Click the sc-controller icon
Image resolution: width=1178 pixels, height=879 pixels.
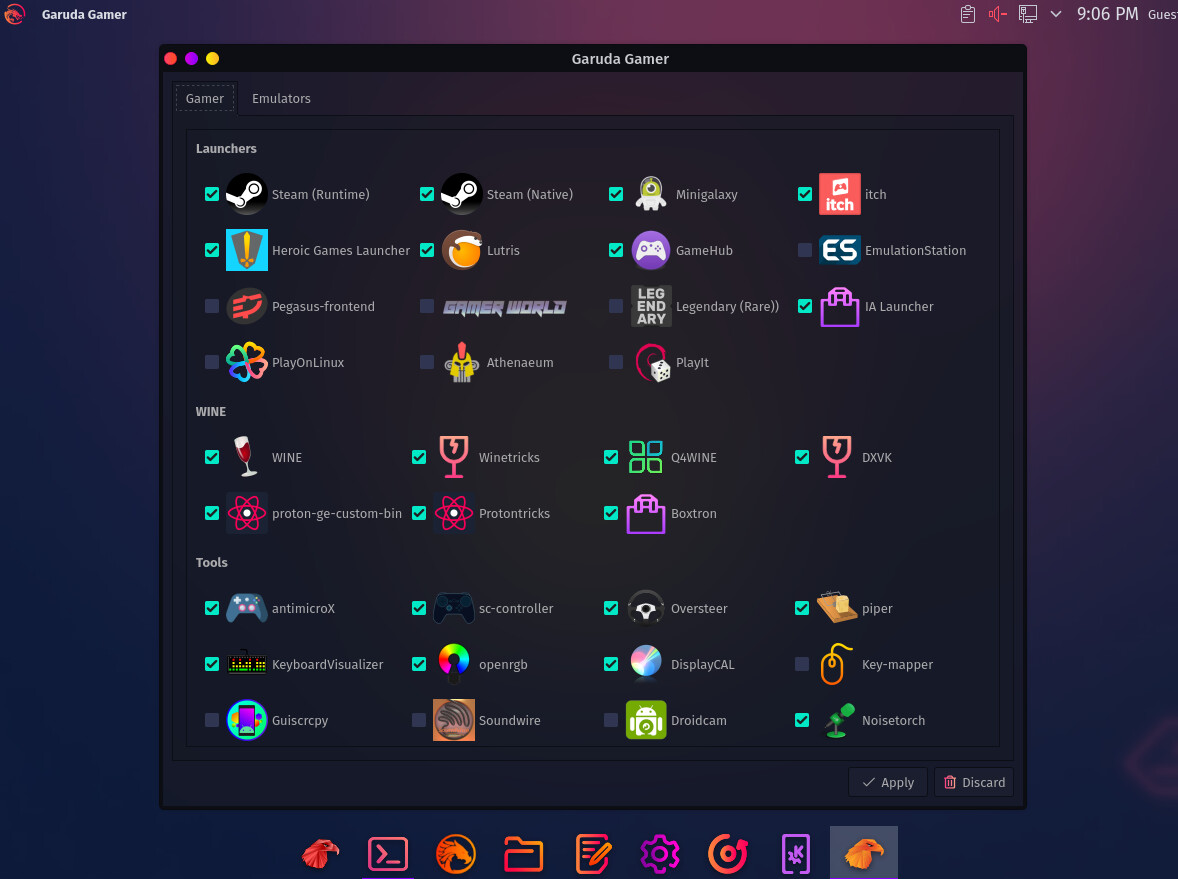[454, 608]
